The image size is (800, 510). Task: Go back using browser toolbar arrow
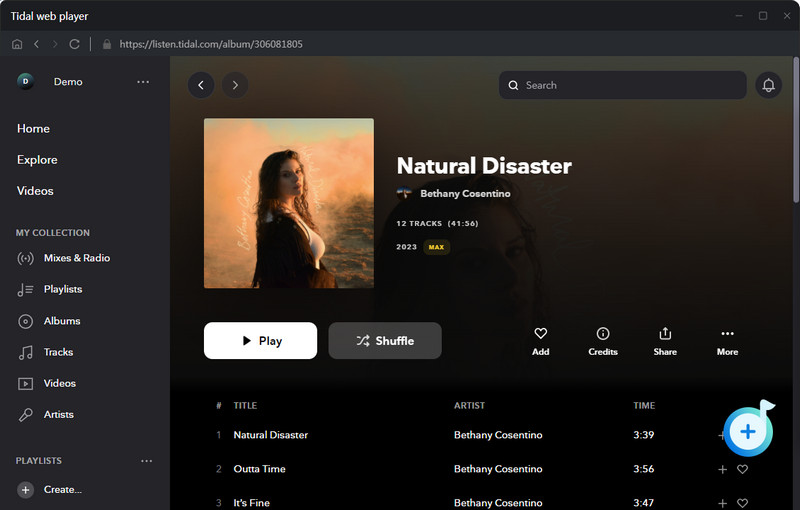[x=36, y=44]
